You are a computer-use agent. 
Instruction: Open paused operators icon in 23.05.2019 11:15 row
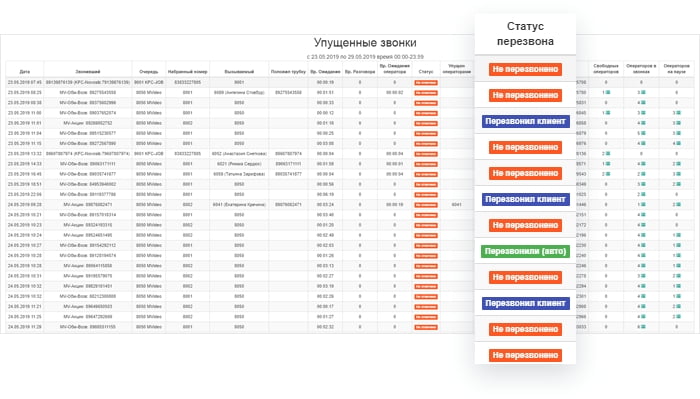(679, 143)
